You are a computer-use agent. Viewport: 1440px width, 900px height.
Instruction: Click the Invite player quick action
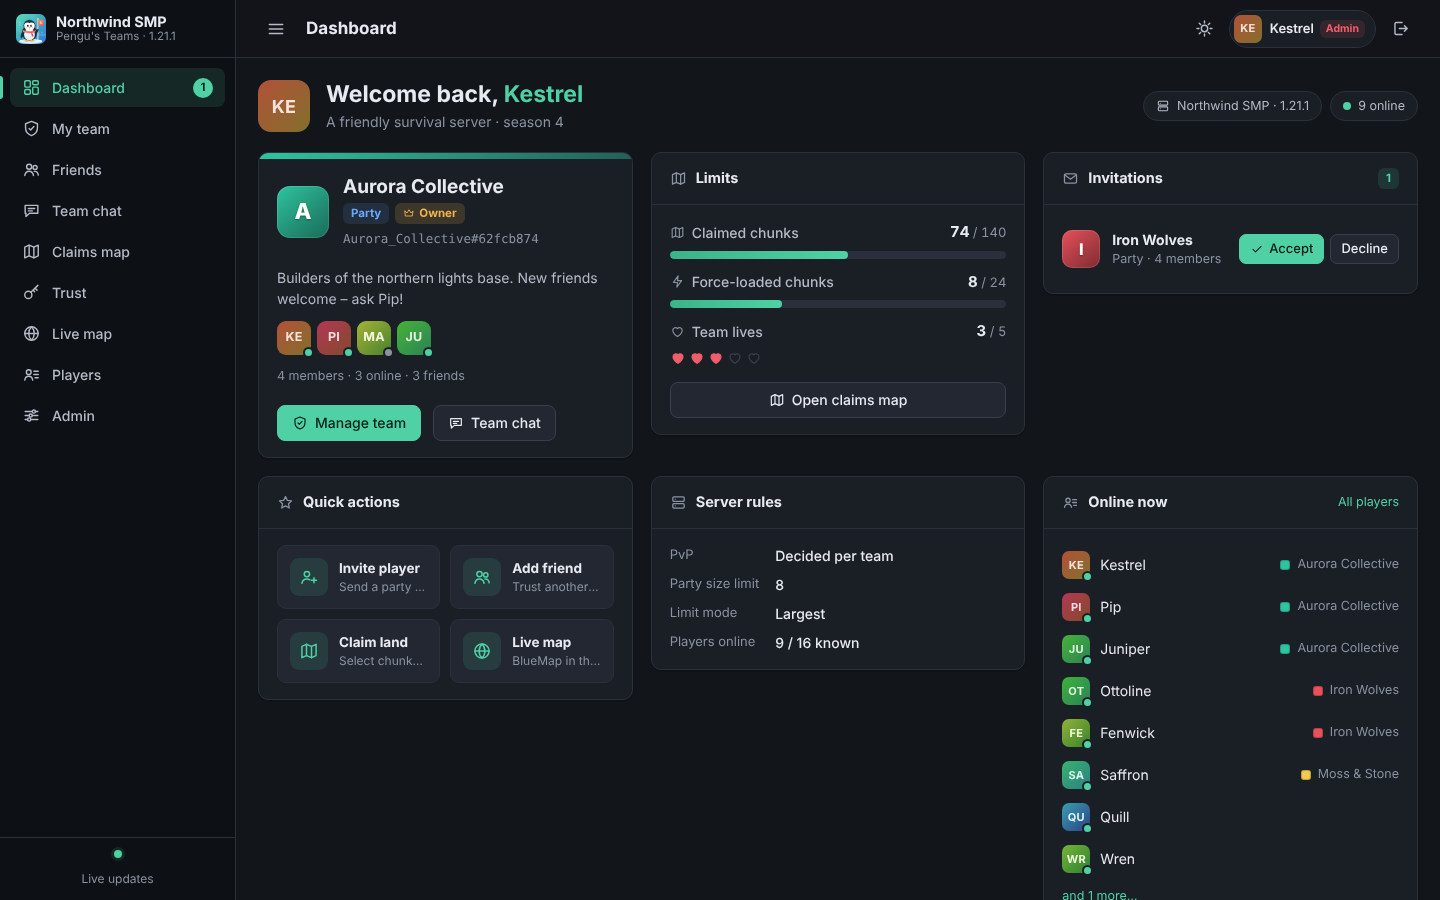(358, 577)
